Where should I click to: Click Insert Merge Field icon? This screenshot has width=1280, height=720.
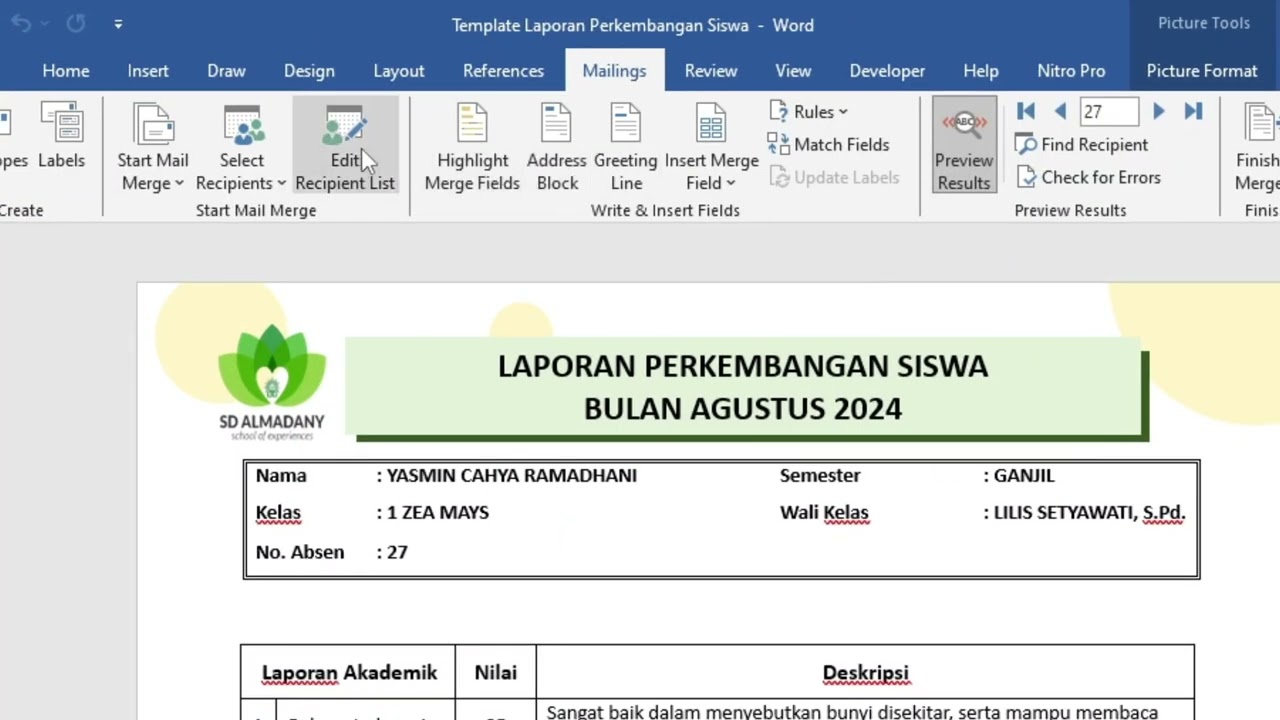point(711,125)
